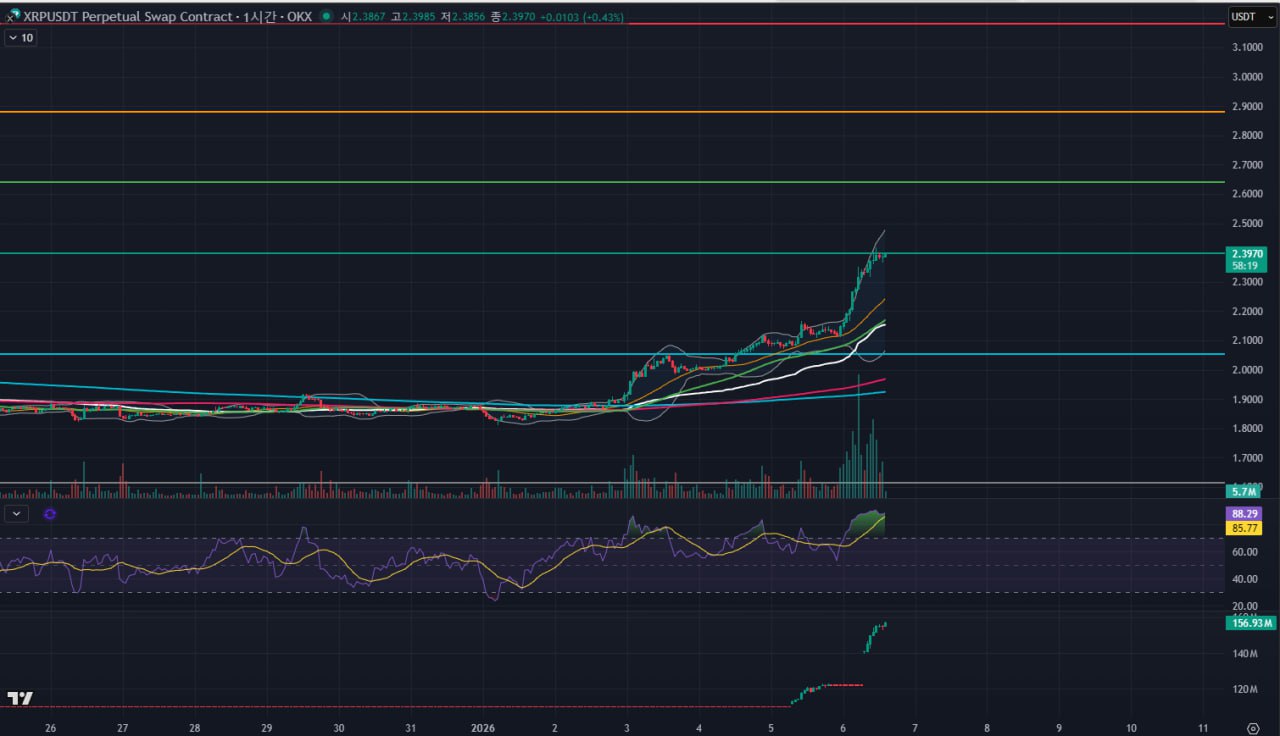Select the green horizontal line near 2.6500
1280x736 pixels.
click(612, 182)
